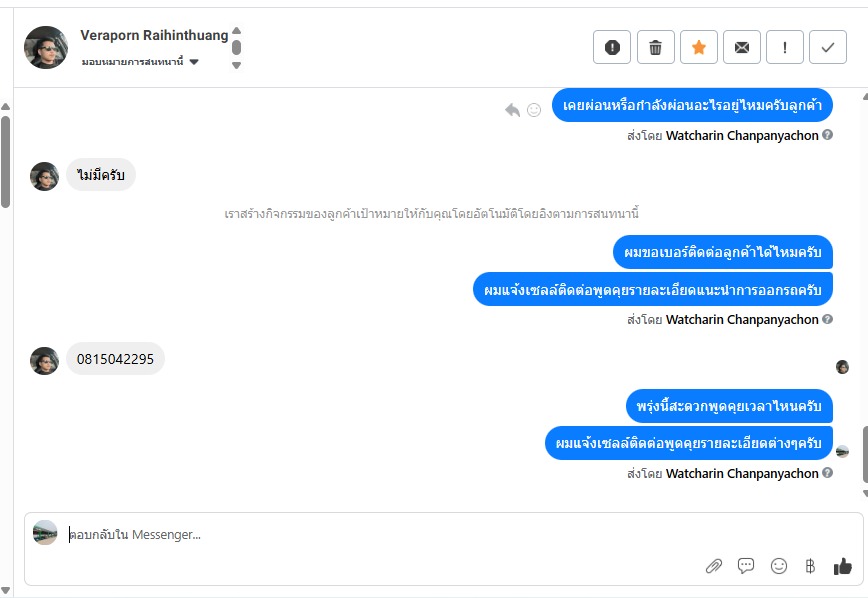Open saved replies speech bubble icon
This screenshot has width=868, height=598.
pyautogui.click(x=746, y=566)
